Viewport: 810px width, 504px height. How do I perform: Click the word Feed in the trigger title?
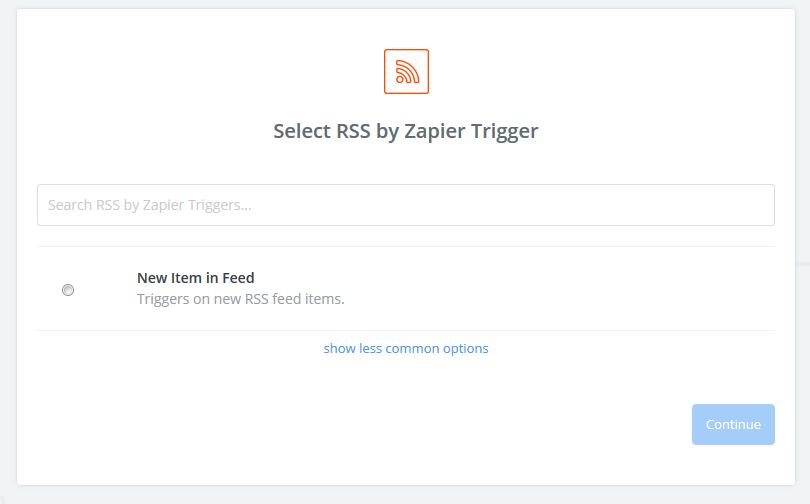click(x=238, y=278)
